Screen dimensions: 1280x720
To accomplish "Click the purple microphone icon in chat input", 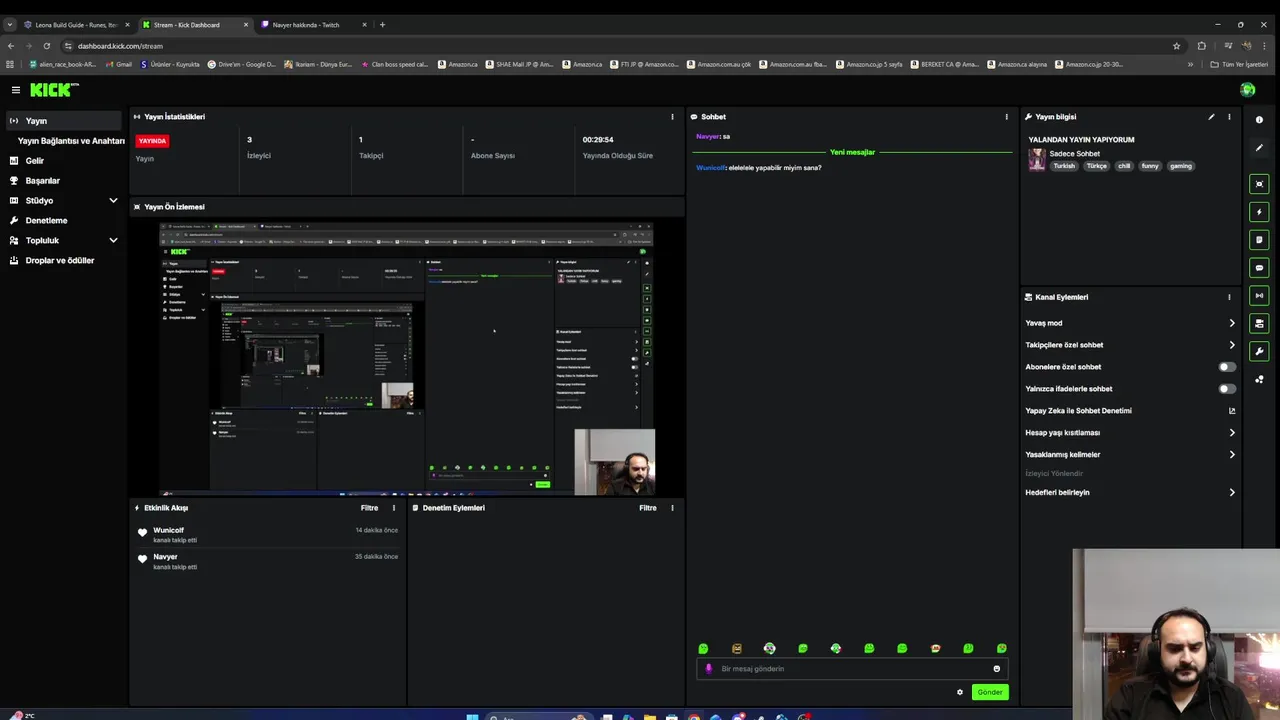I will pos(709,669).
